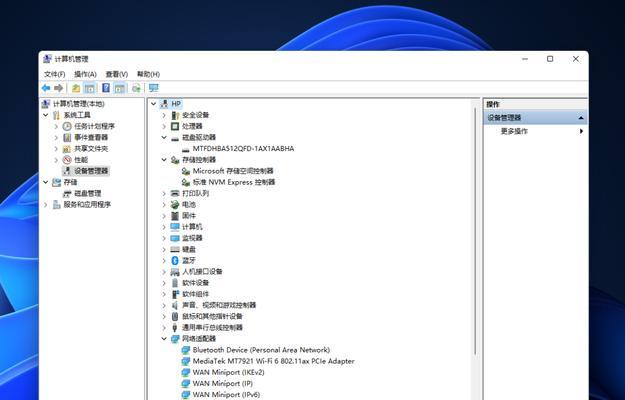This screenshot has height=400, width=625.
Task: Select disk MTFDHBA512QFD-1AX1AABHA
Action: 243,149
